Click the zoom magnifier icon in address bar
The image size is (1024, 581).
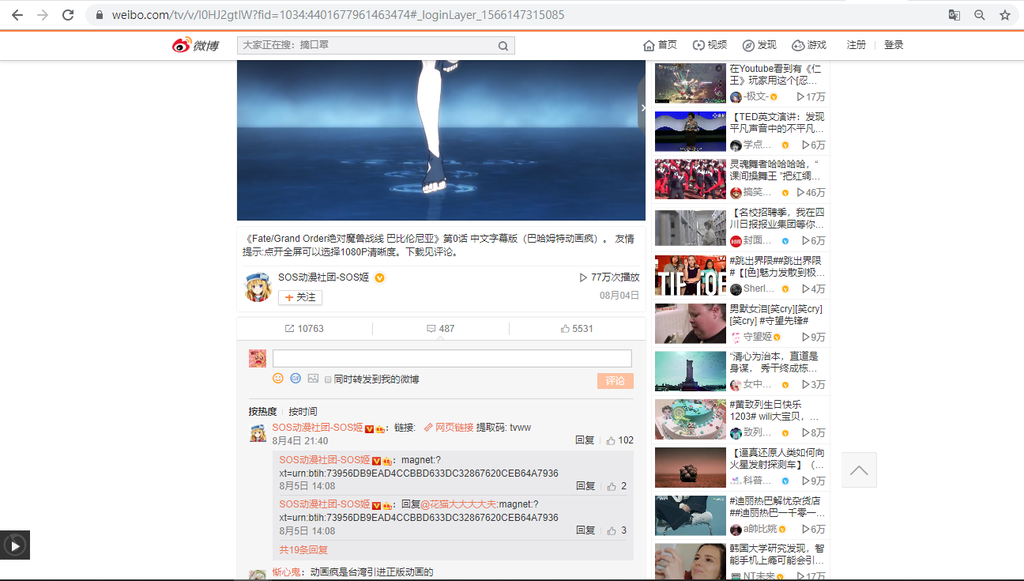980,15
